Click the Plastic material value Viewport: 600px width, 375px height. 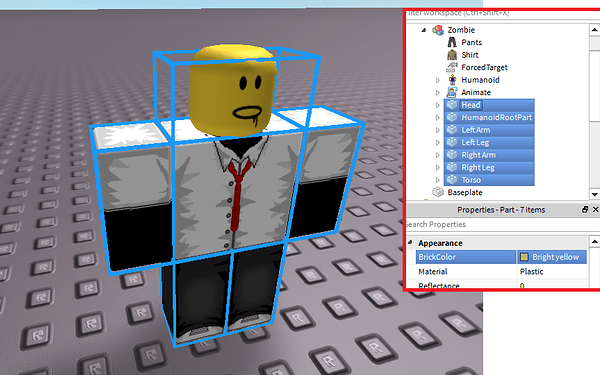pos(532,271)
